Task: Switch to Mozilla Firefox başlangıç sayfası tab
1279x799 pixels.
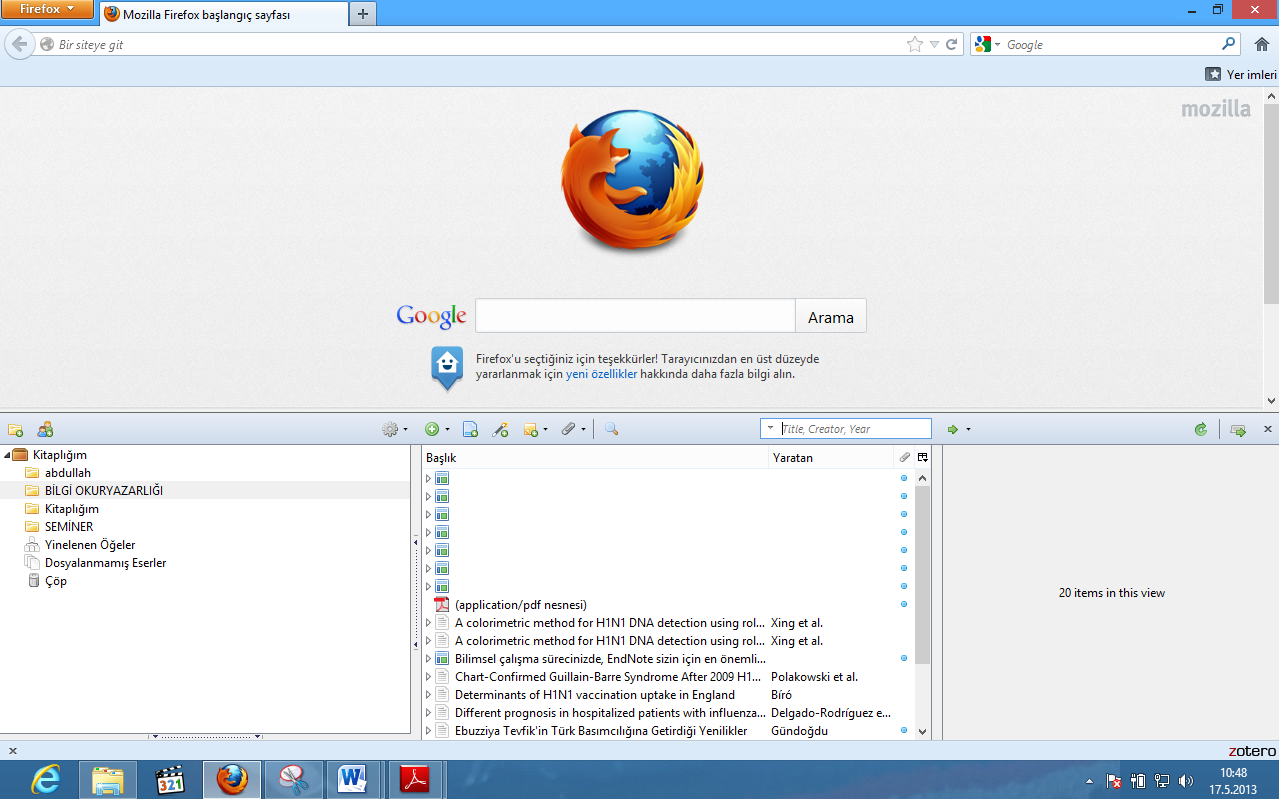Action: (x=223, y=14)
